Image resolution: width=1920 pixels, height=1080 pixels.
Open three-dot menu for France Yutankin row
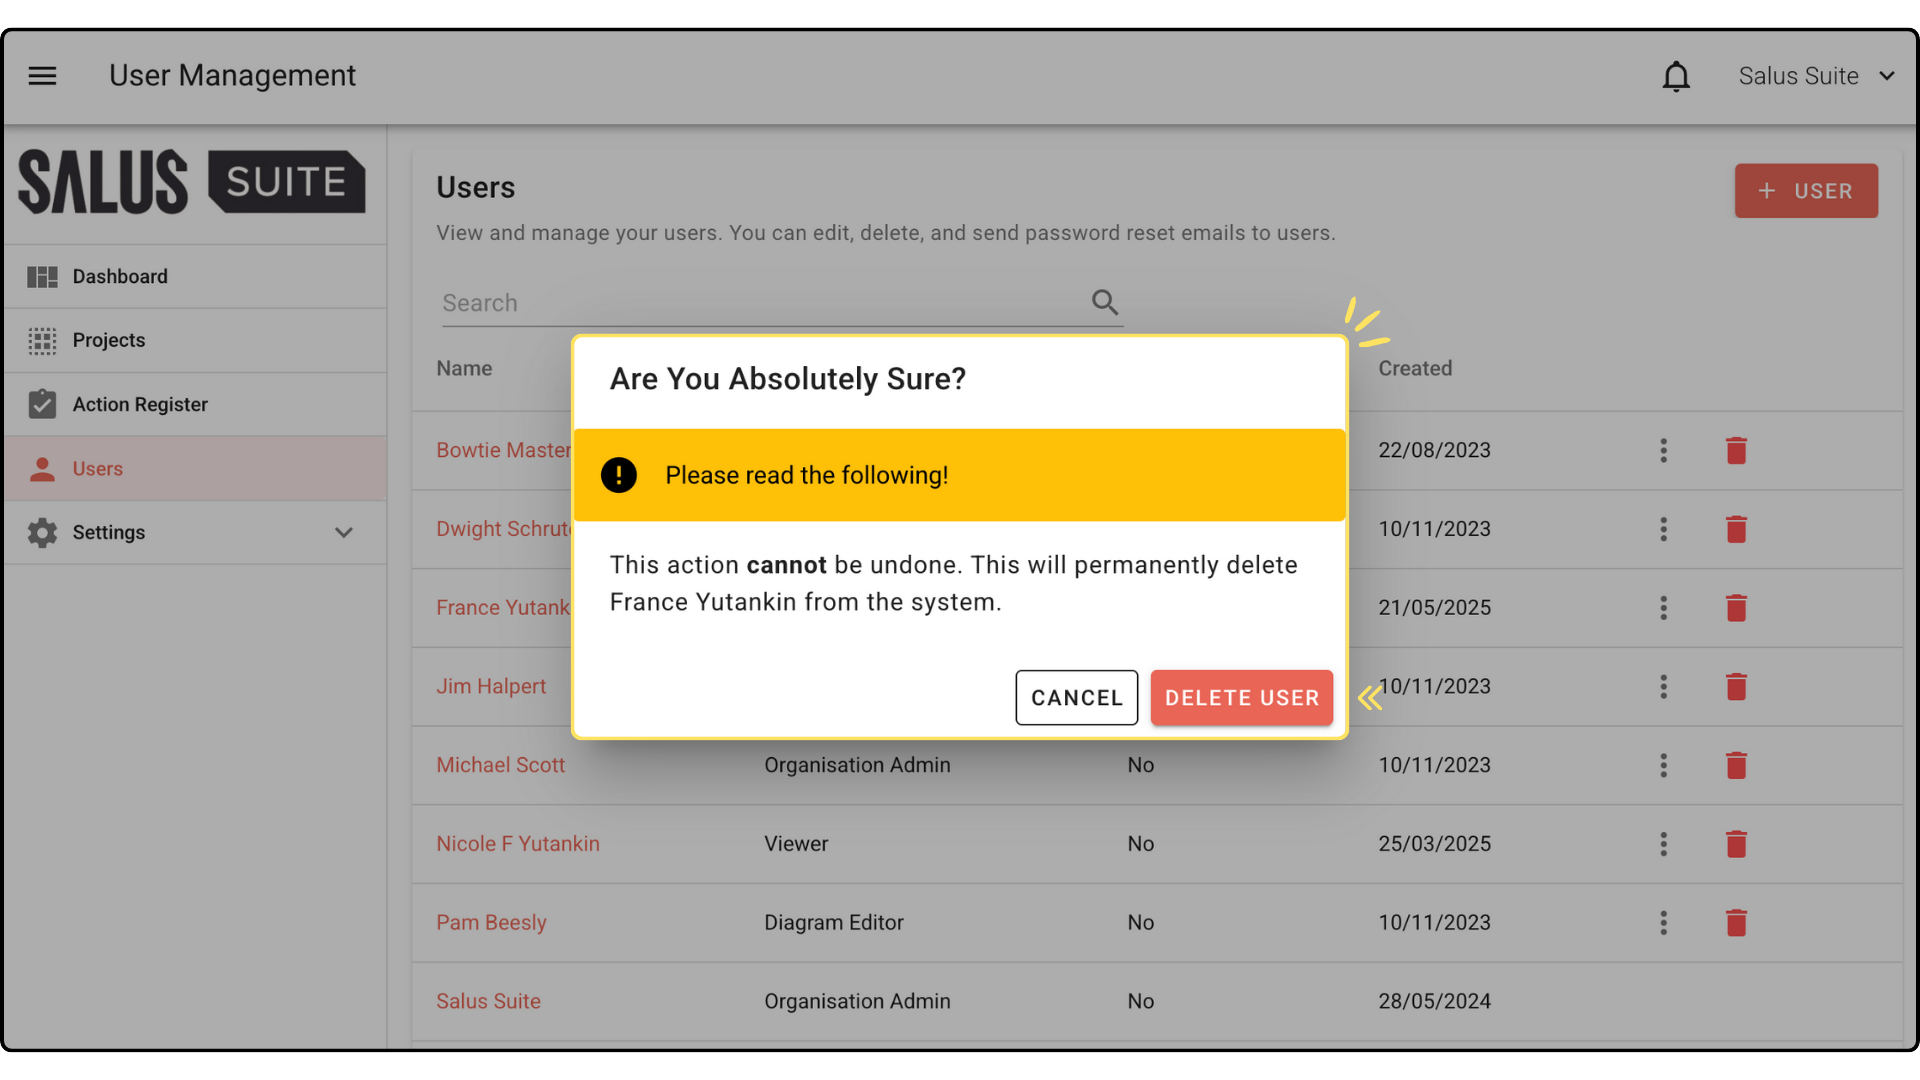coord(1664,608)
